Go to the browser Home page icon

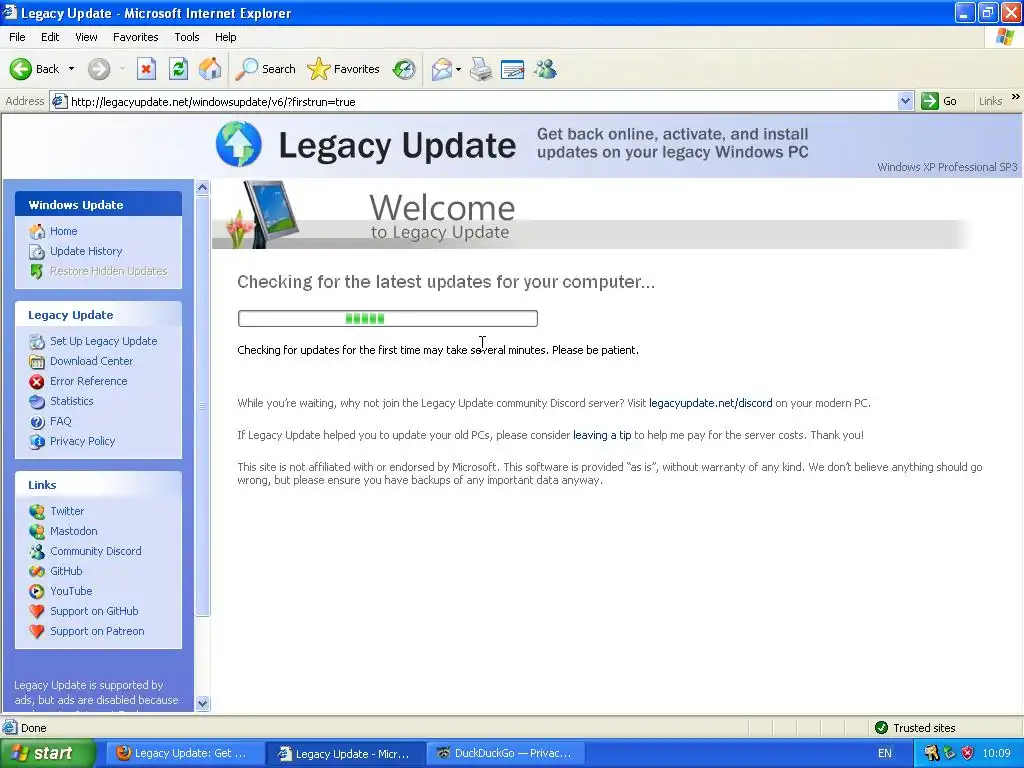(x=210, y=69)
